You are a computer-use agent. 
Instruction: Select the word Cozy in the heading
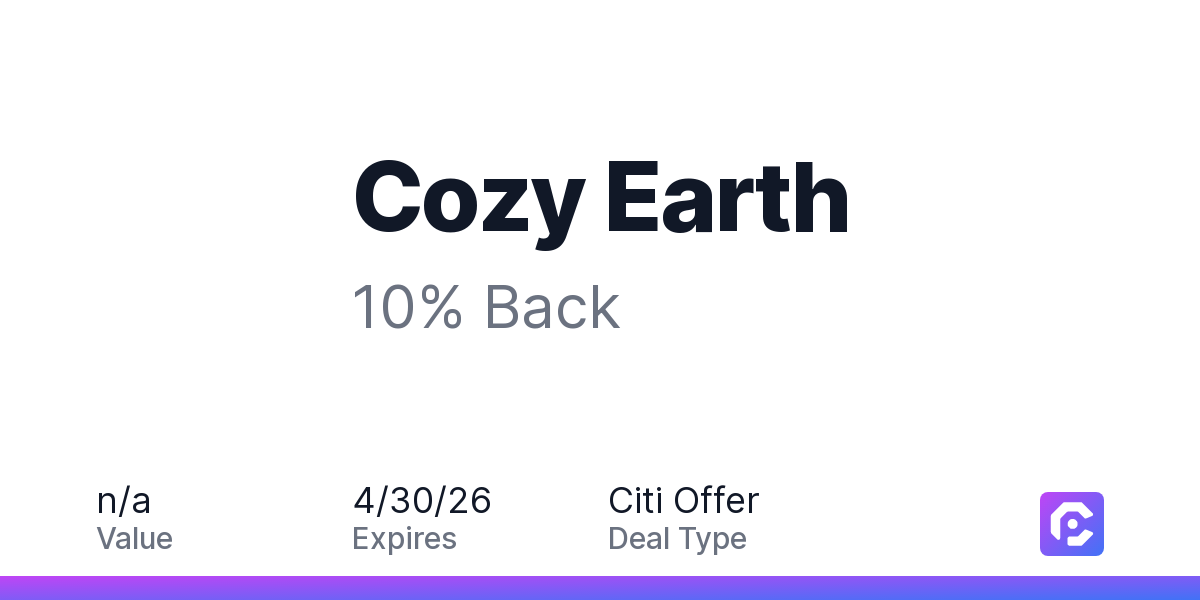pyautogui.click(x=468, y=200)
